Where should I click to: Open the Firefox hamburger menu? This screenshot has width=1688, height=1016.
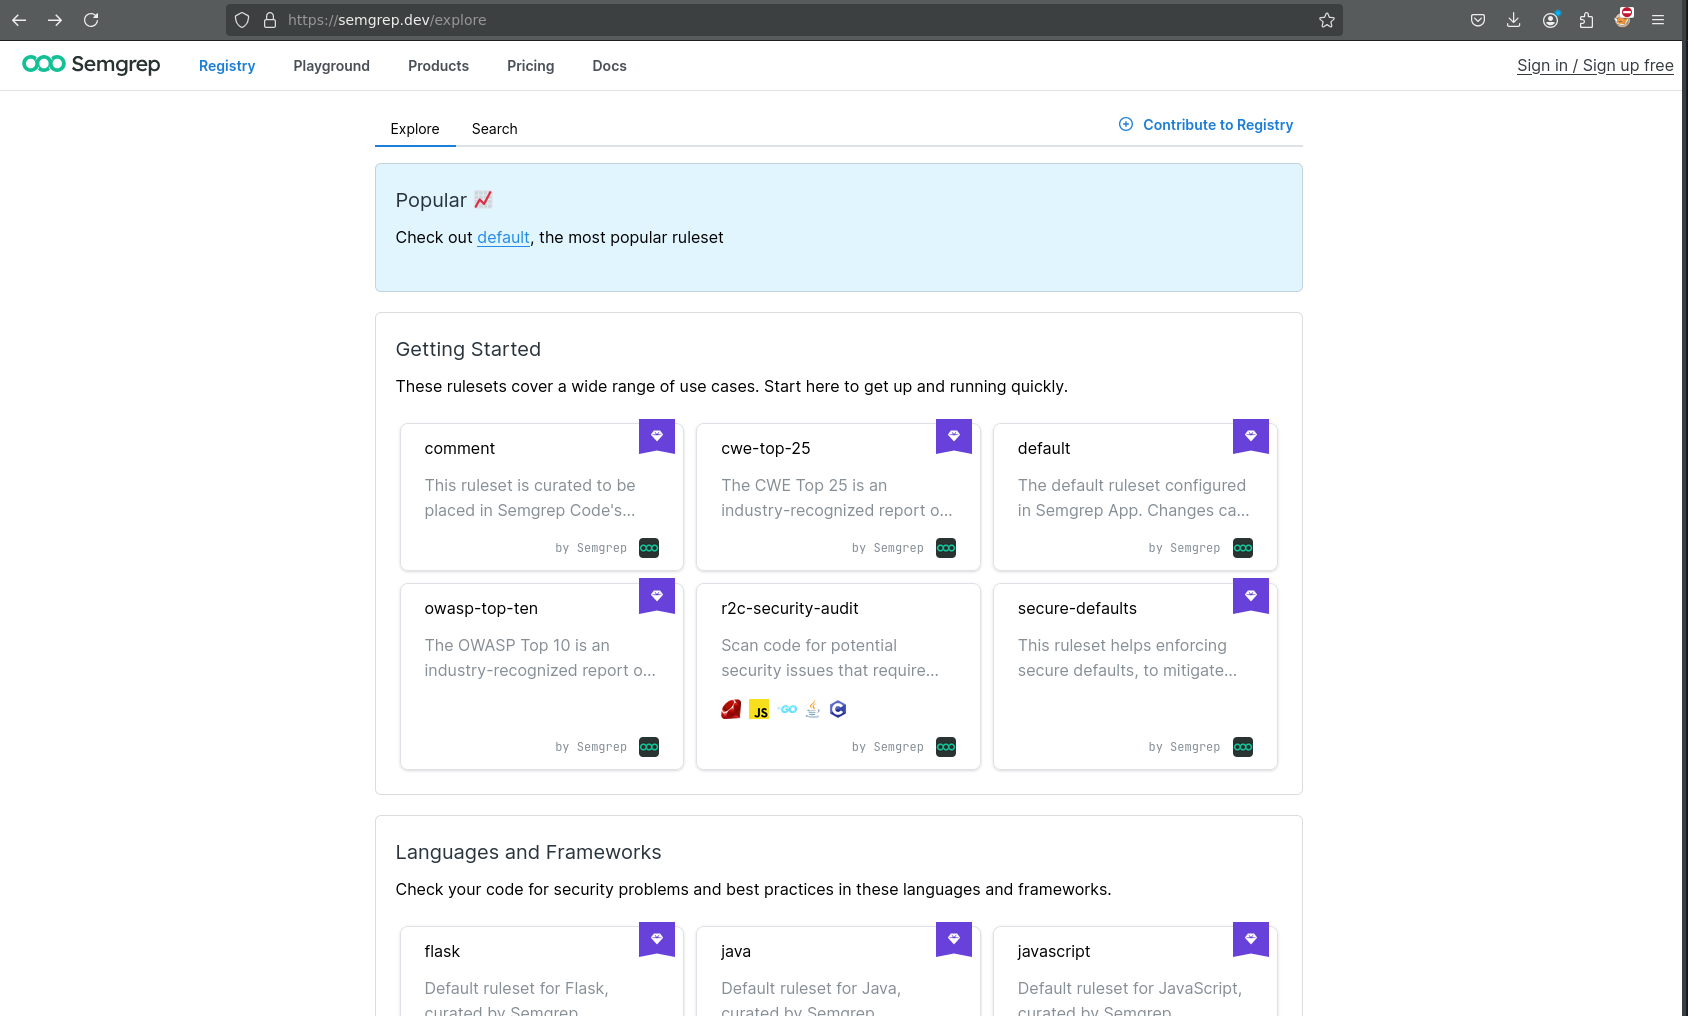(1658, 20)
